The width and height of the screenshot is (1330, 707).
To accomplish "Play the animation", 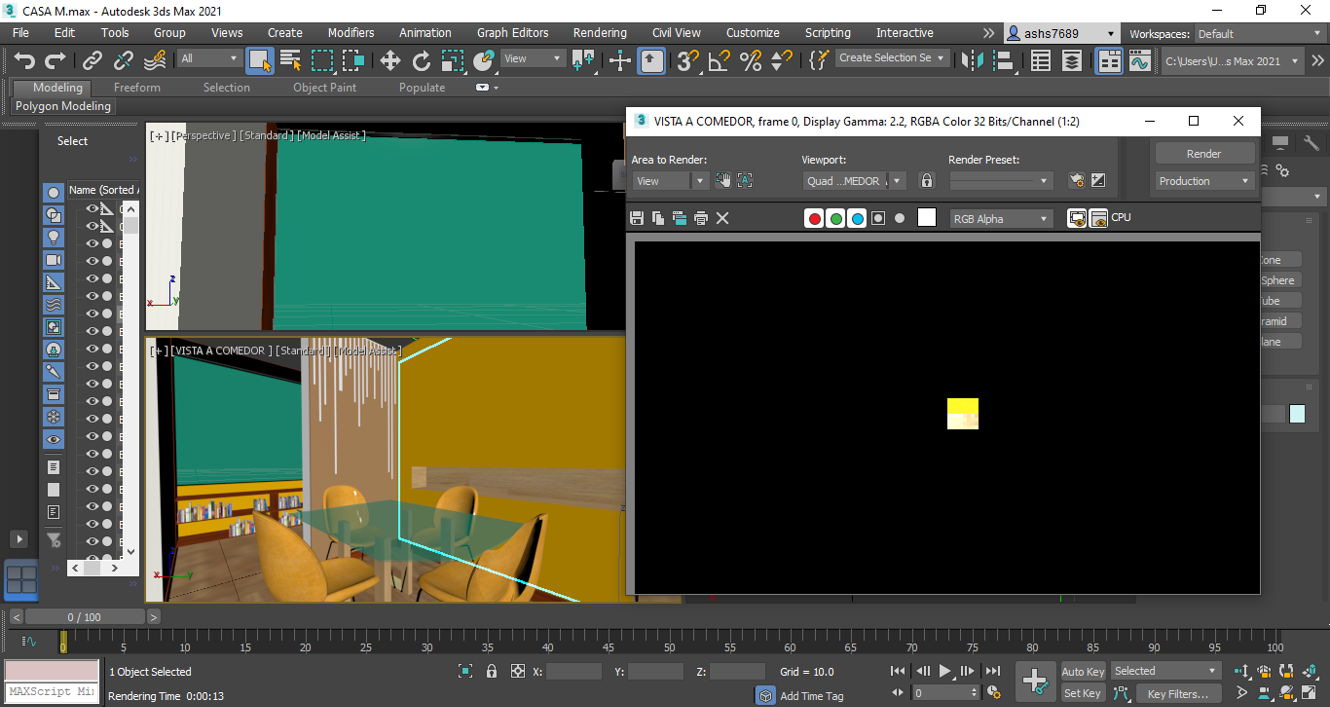I will click(x=945, y=672).
